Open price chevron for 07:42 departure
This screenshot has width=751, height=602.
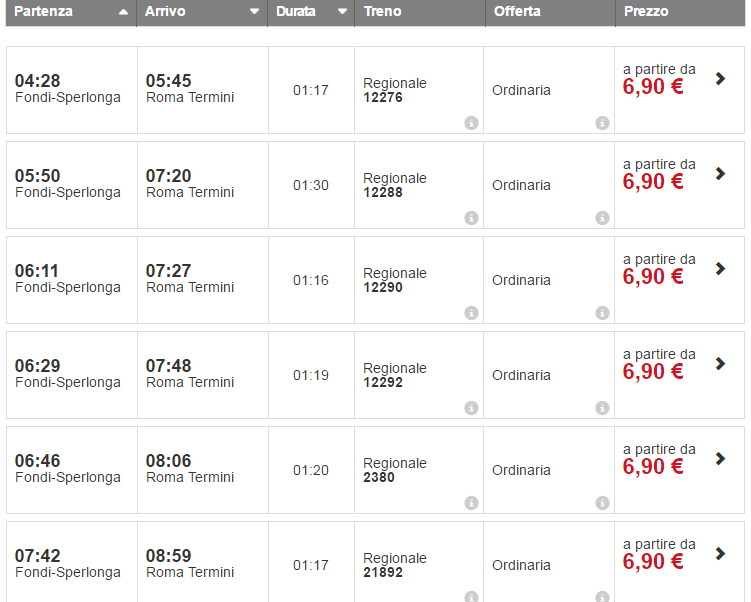[x=720, y=554]
